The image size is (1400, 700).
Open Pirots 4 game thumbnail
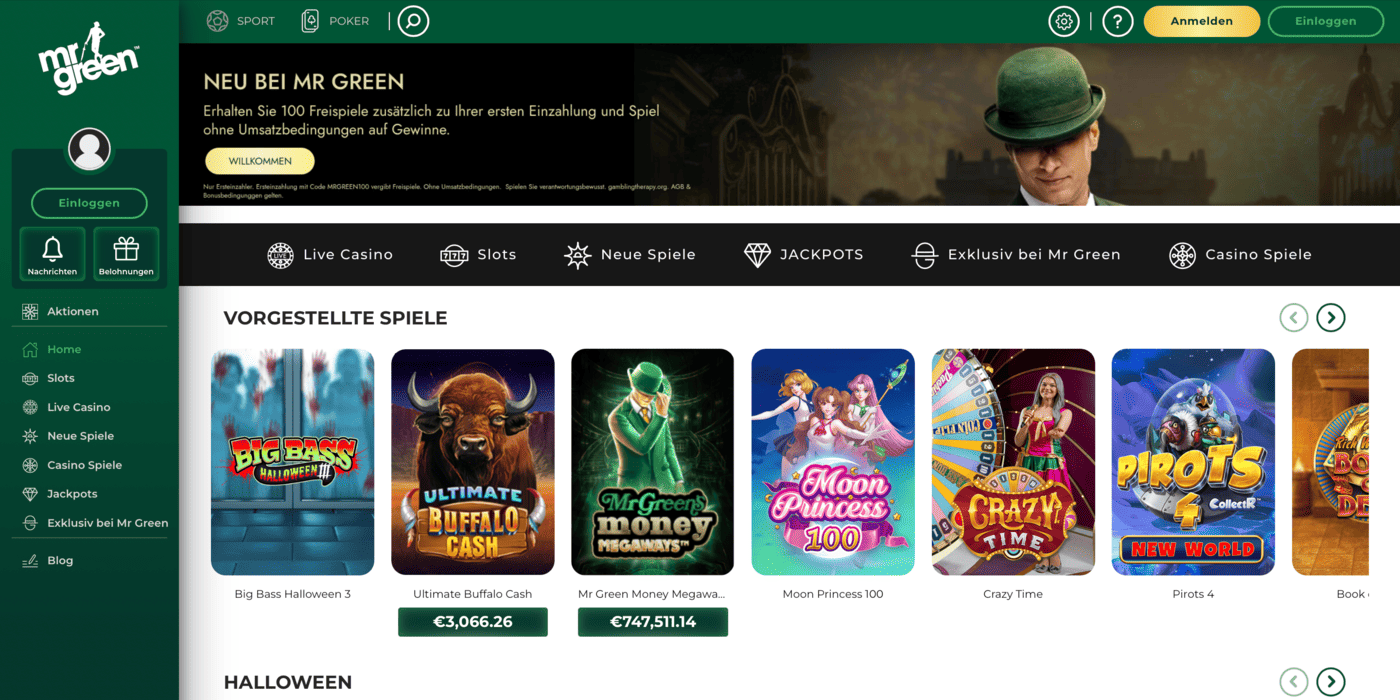pos(1193,462)
